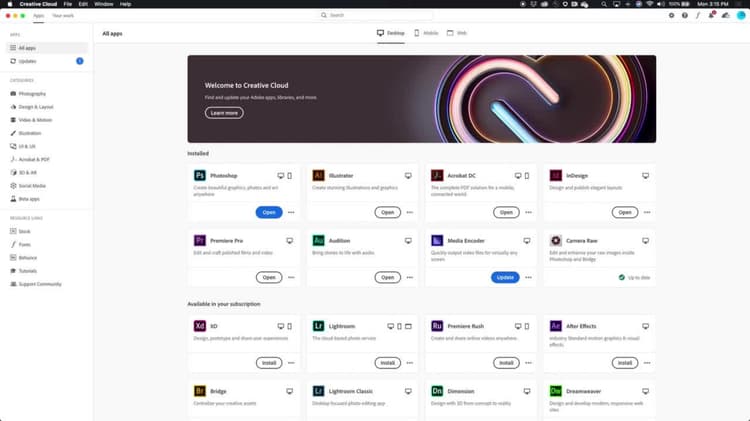Open cloud sync status icon
Screen dimensions: 750x421
coord(726,15)
